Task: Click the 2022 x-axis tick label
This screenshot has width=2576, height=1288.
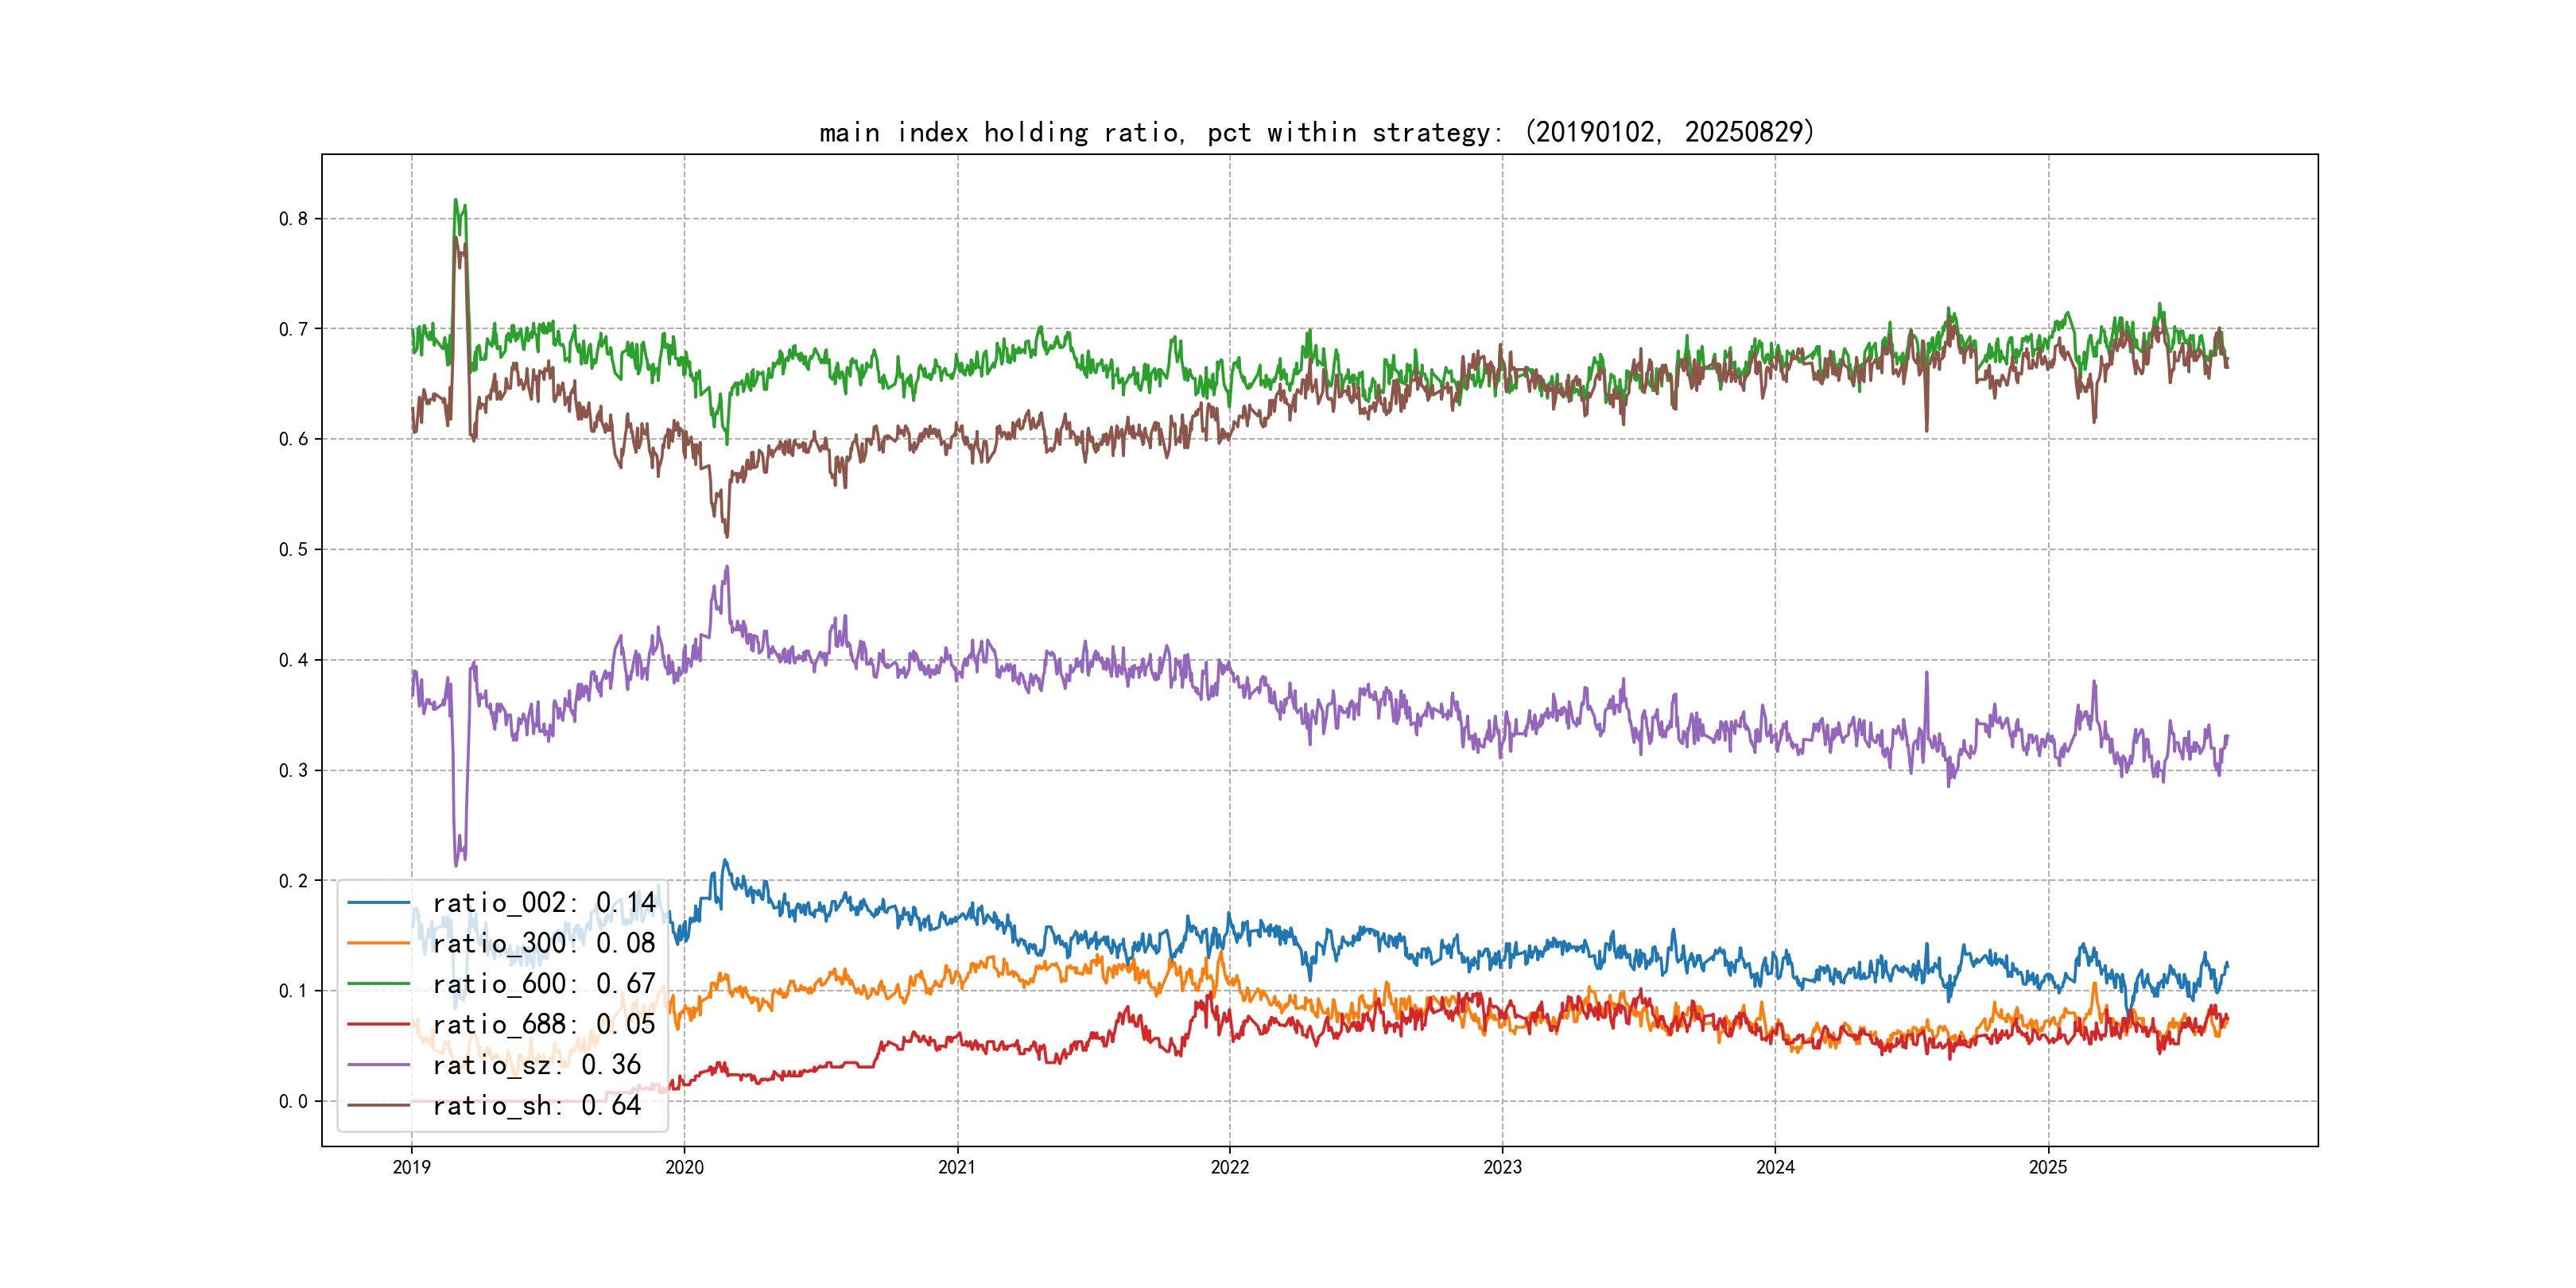Action: [1229, 1167]
